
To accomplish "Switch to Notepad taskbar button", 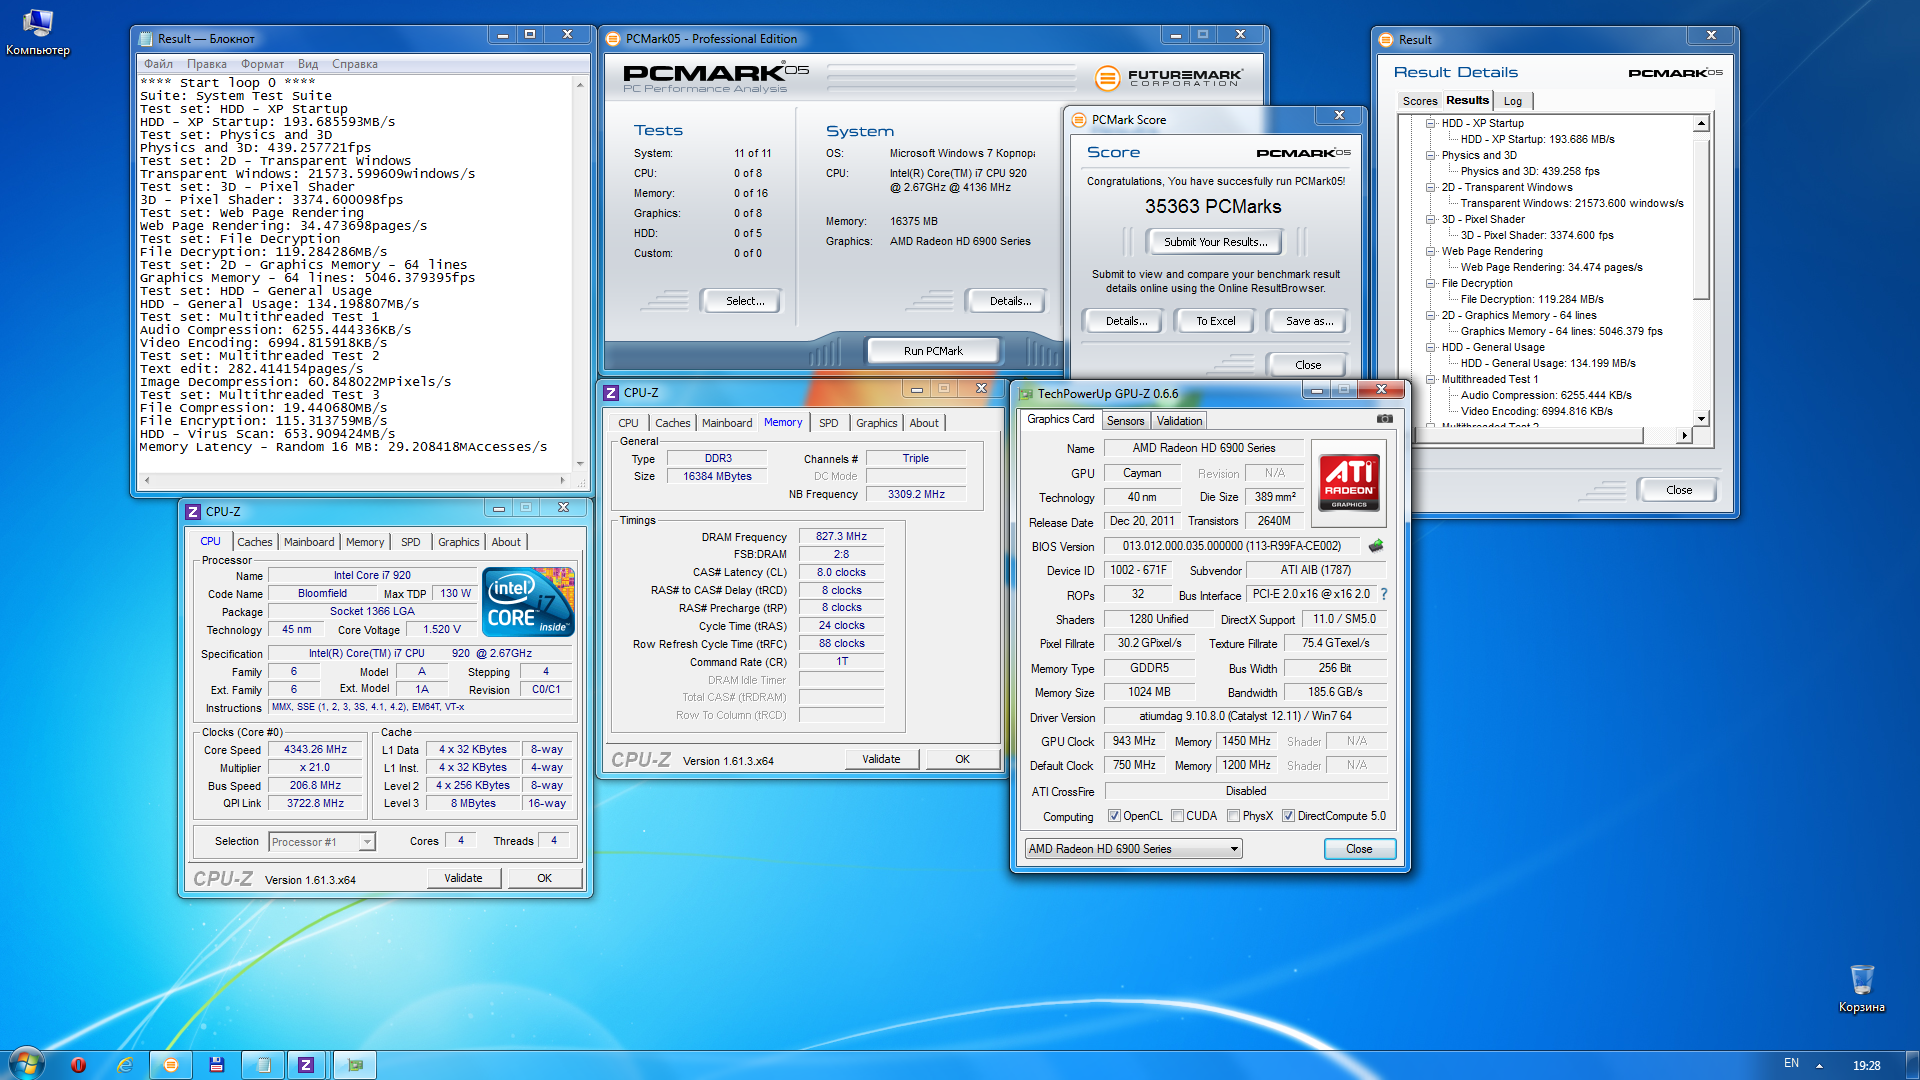I will [x=263, y=1065].
